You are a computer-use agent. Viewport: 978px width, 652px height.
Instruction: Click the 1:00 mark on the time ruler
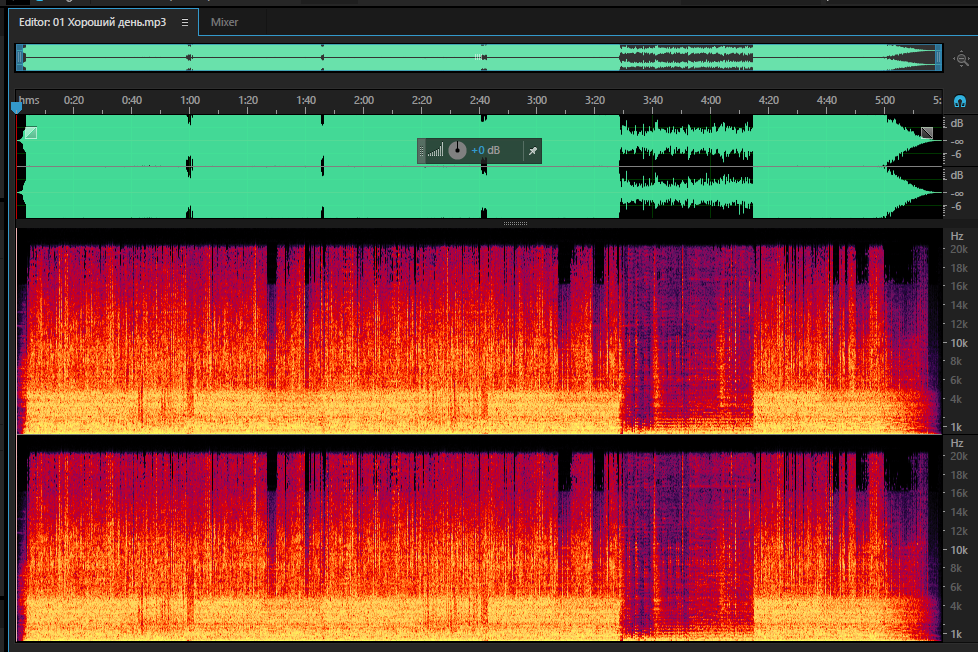pyautogui.click(x=190, y=100)
